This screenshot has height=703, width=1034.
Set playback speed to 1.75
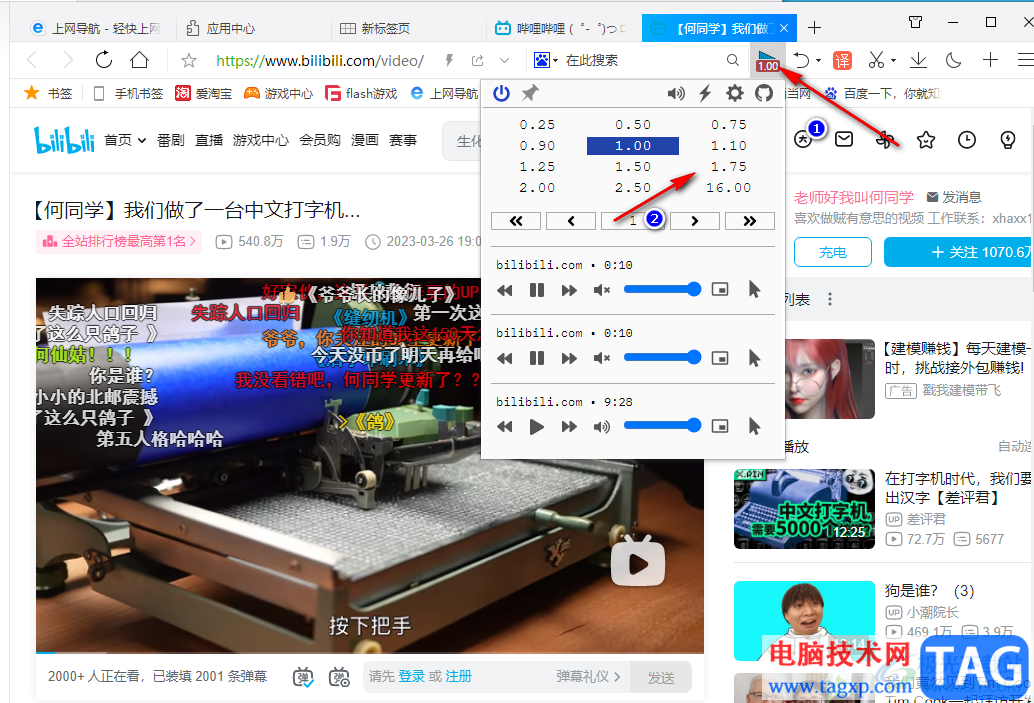click(x=729, y=167)
